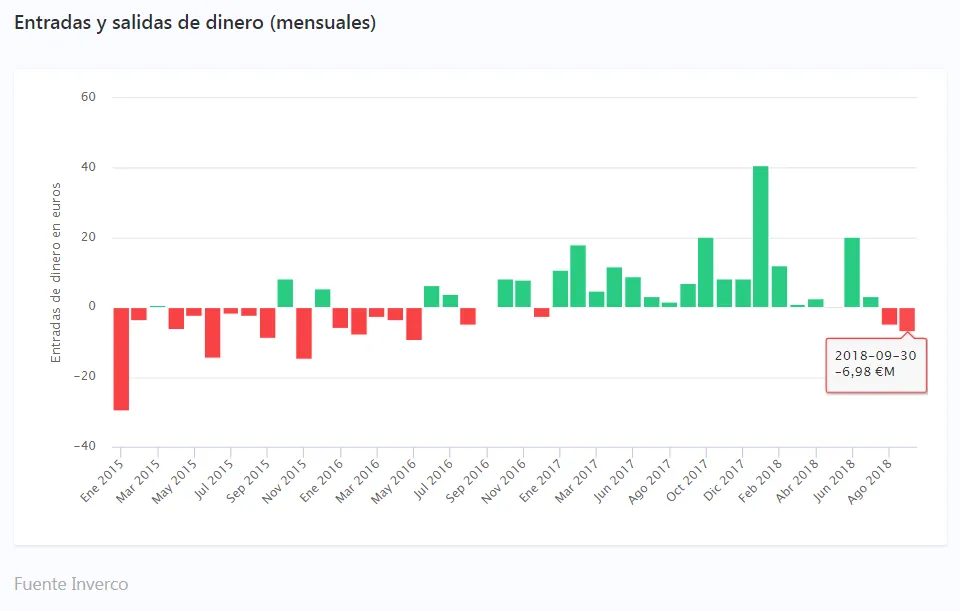Click the long red bar between May and Jul 2015
The image size is (960, 611).
pyautogui.click(x=212, y=332)
